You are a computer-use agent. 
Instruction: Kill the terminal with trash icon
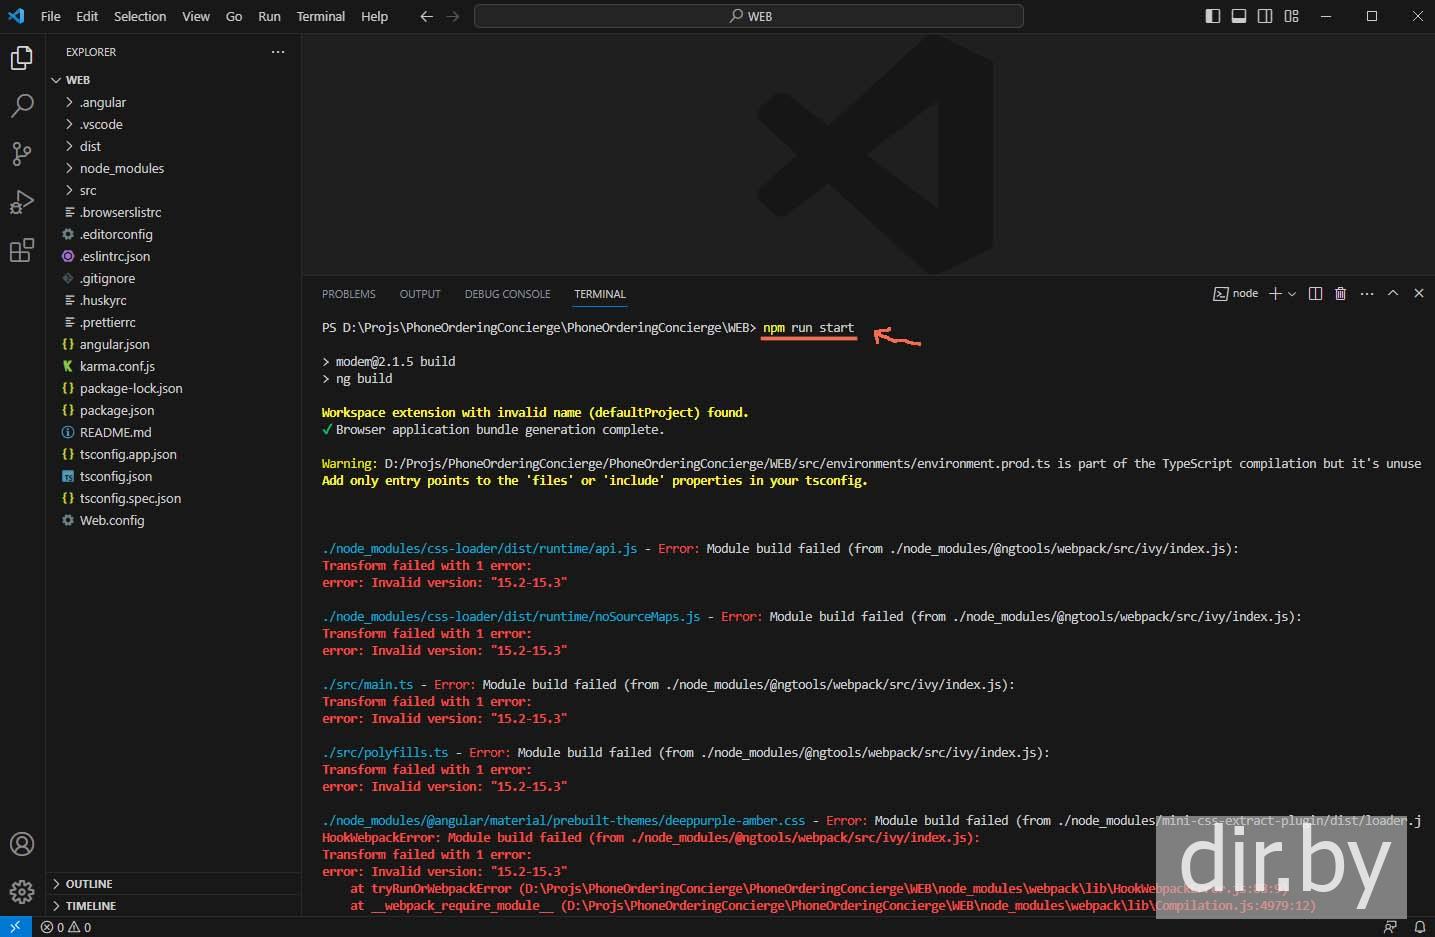[1340, 294]
